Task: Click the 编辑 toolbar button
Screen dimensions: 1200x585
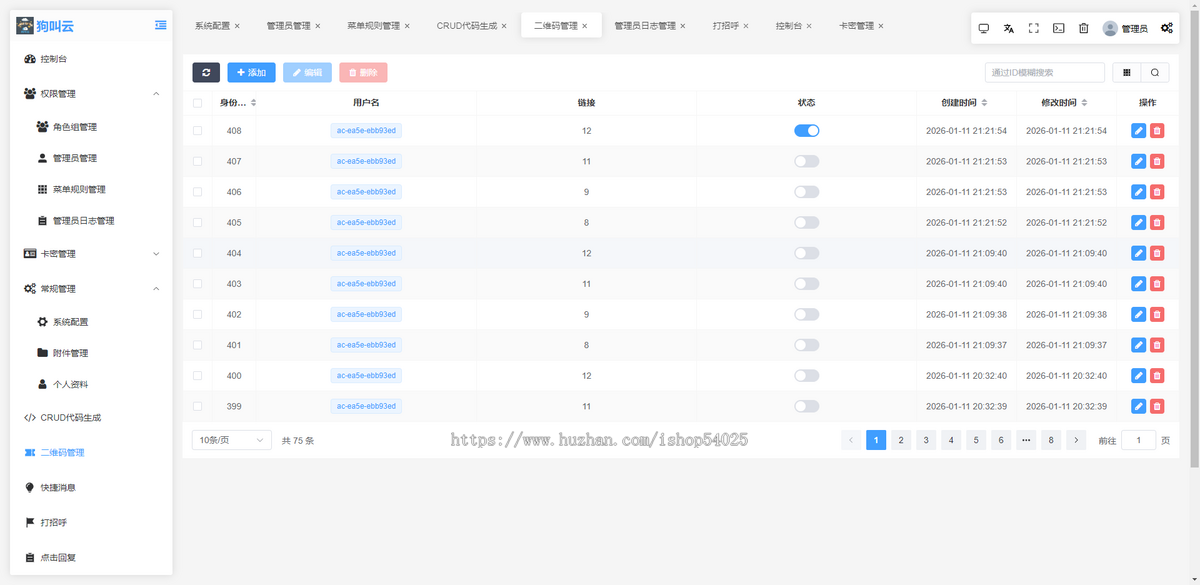Action: click(307, 72)
